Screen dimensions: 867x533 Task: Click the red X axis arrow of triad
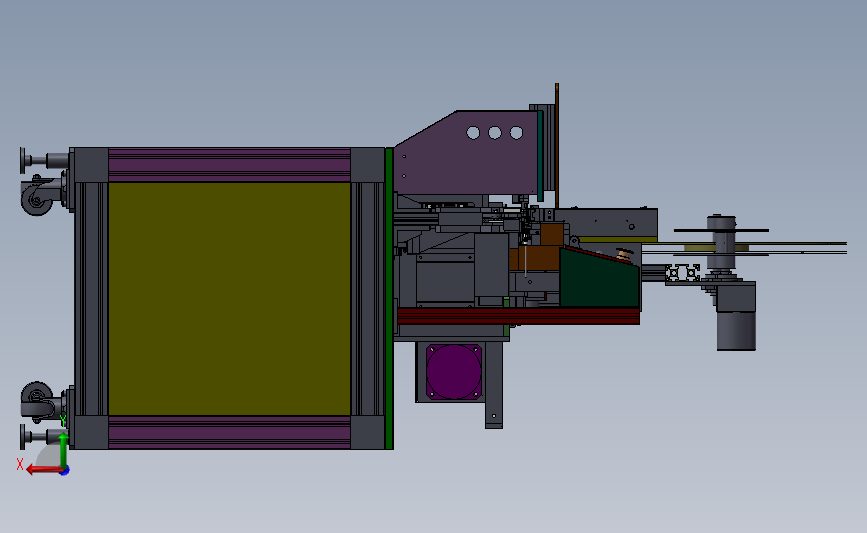[x=43, y=470]
